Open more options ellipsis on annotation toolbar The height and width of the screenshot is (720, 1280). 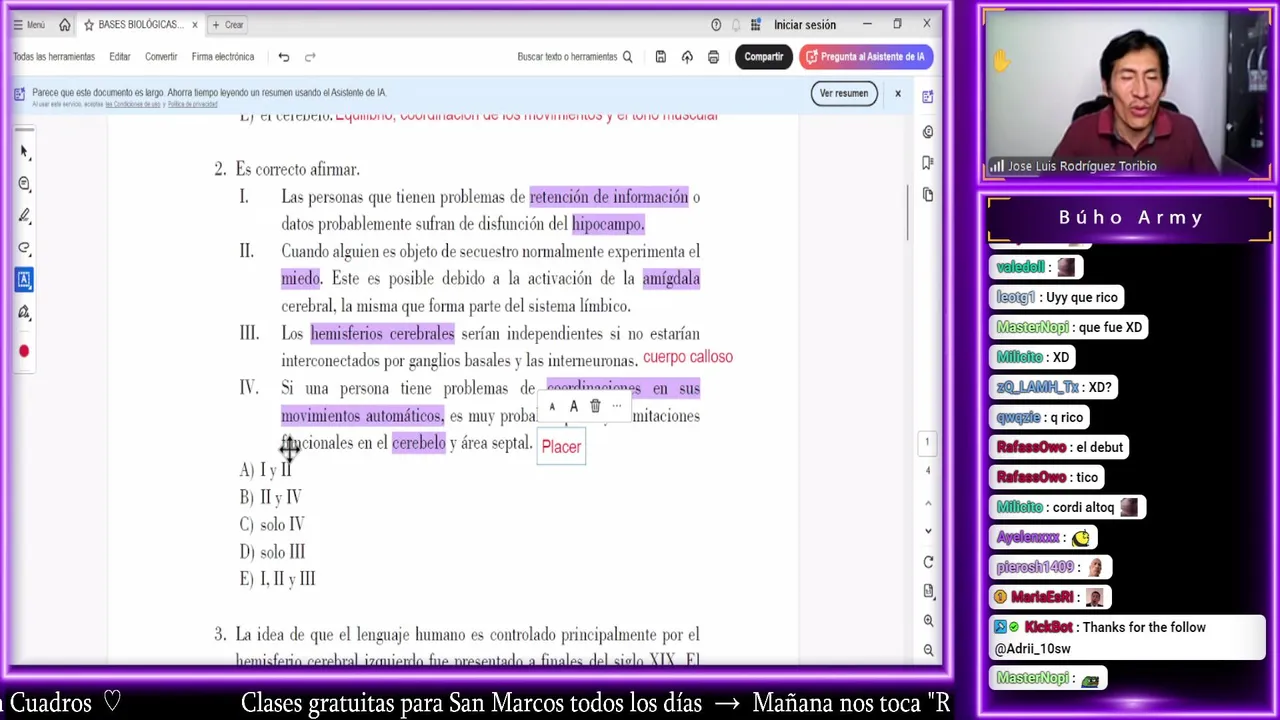click(x=617, y=406)
